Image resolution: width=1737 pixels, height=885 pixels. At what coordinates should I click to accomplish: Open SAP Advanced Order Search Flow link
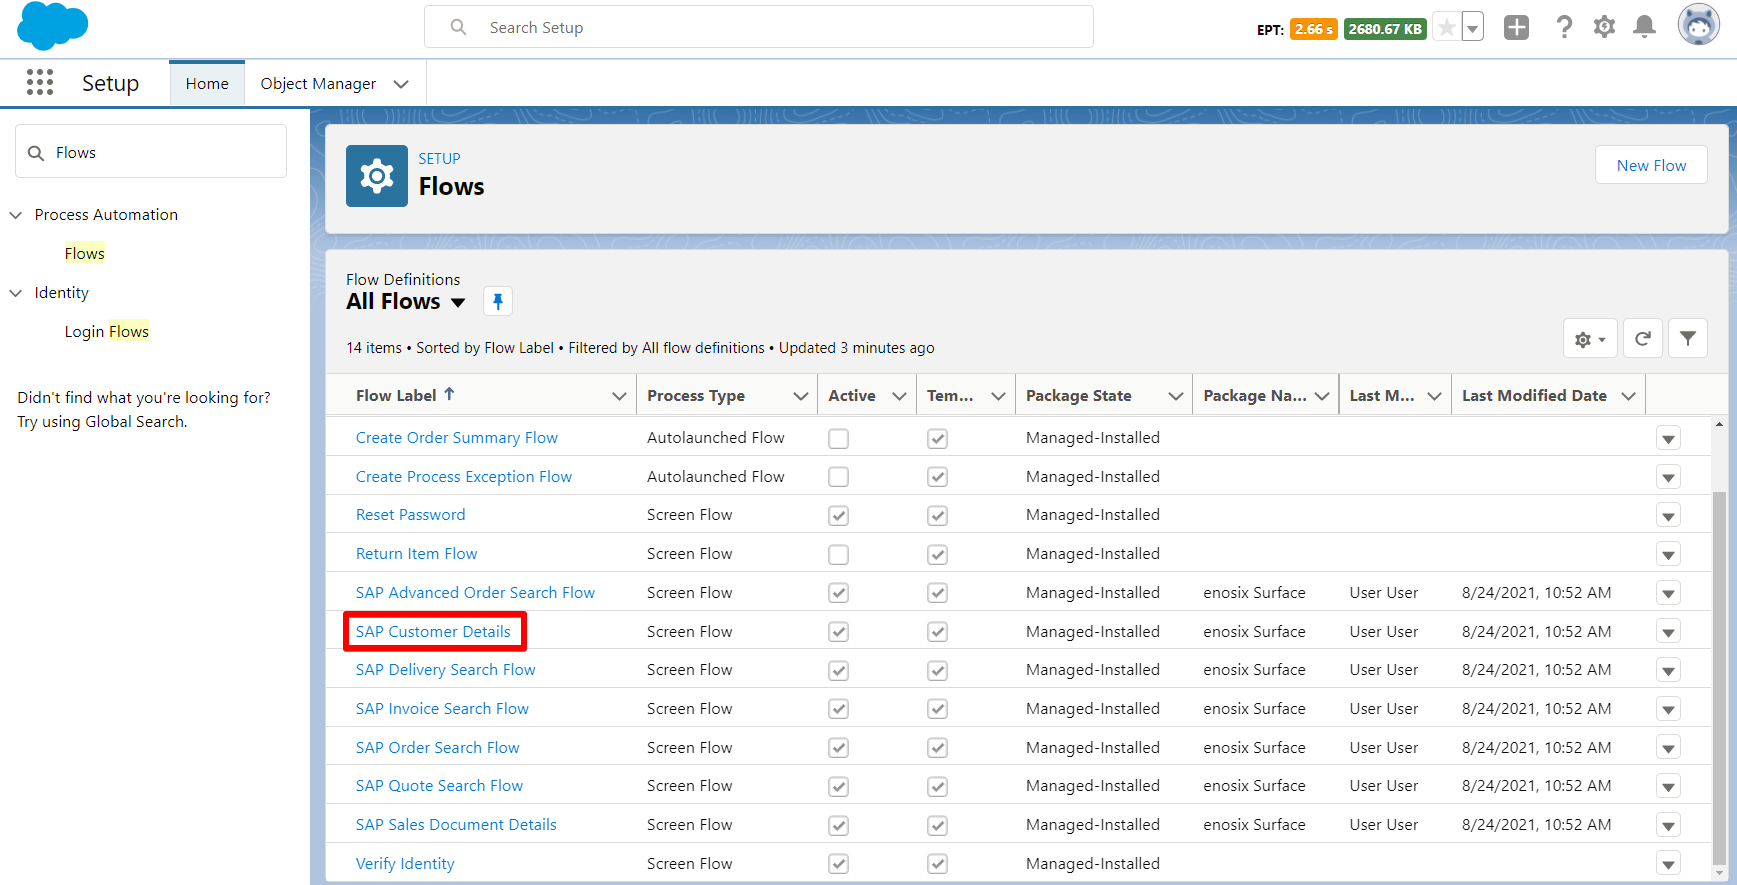coord(475,593)
